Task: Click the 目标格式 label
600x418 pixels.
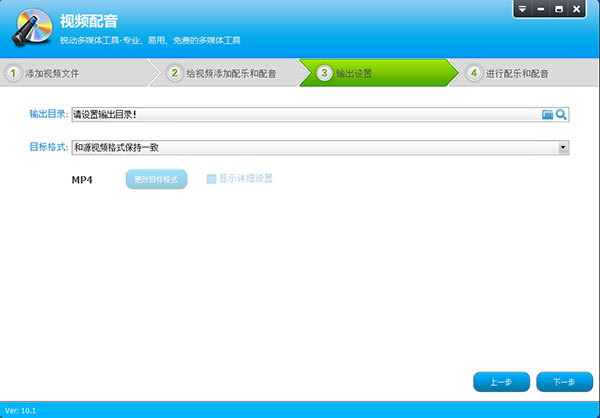Action: click(49, 147)
